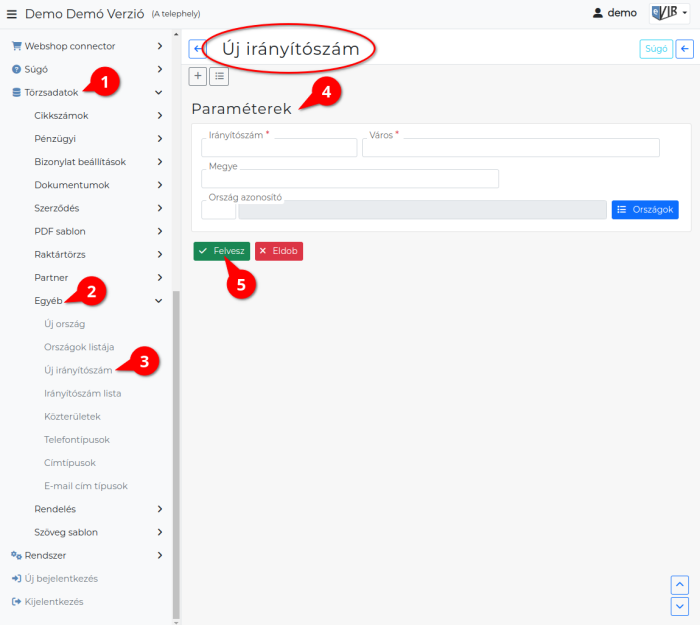700x625 pixels.
Task: Expand the Rendszer menu
Action: pos(160,555)
